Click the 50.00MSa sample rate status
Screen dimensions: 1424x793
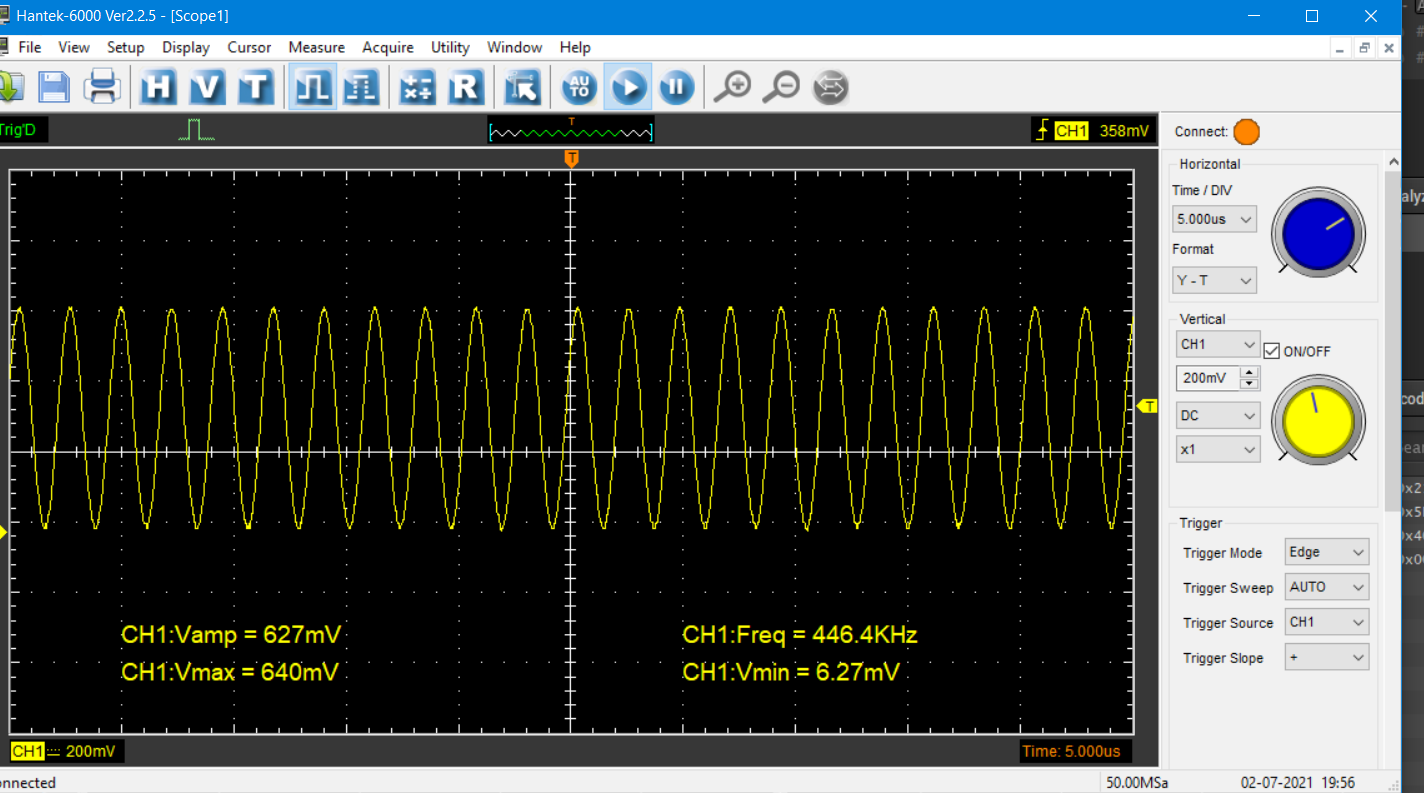click(1138, 782)
